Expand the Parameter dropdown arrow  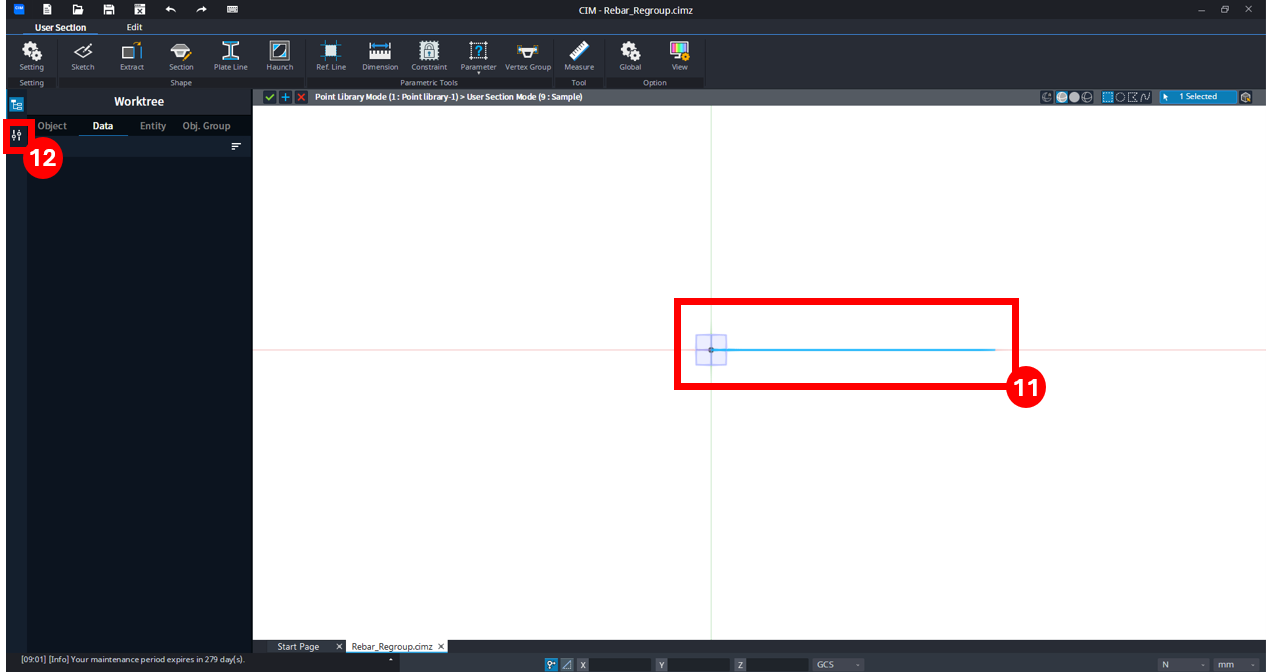[x=478, y=74]
